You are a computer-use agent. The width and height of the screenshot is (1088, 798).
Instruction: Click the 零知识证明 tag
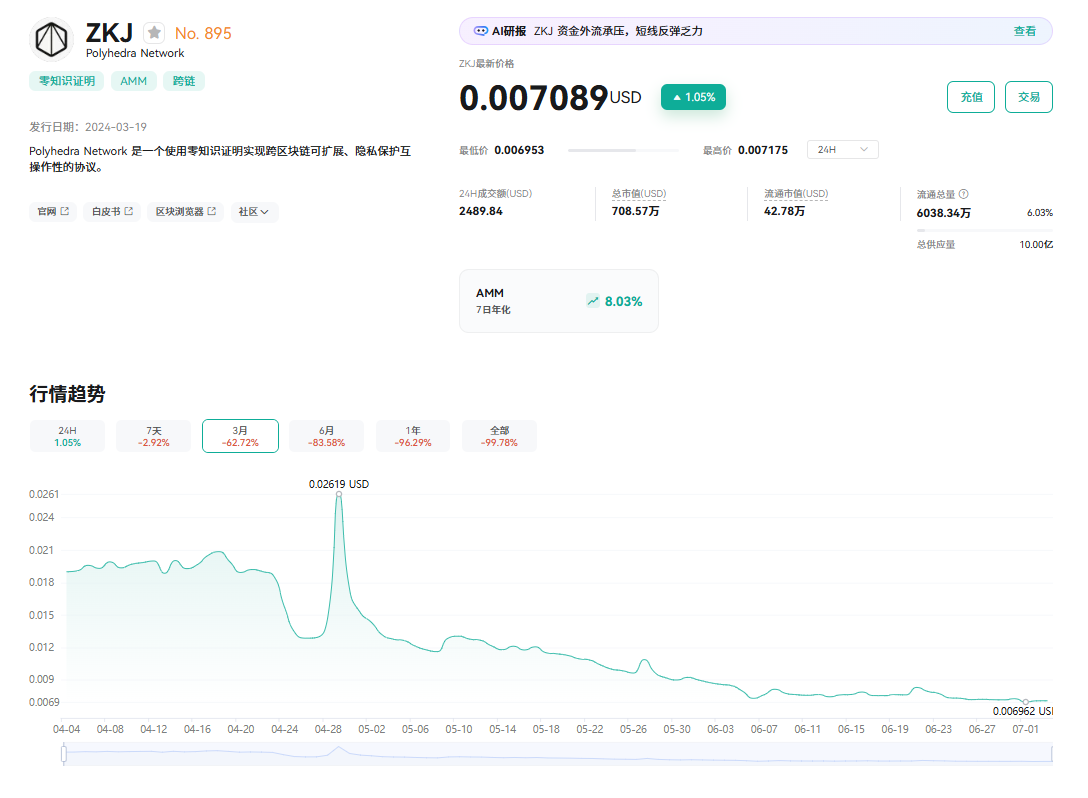coord(67,81)
